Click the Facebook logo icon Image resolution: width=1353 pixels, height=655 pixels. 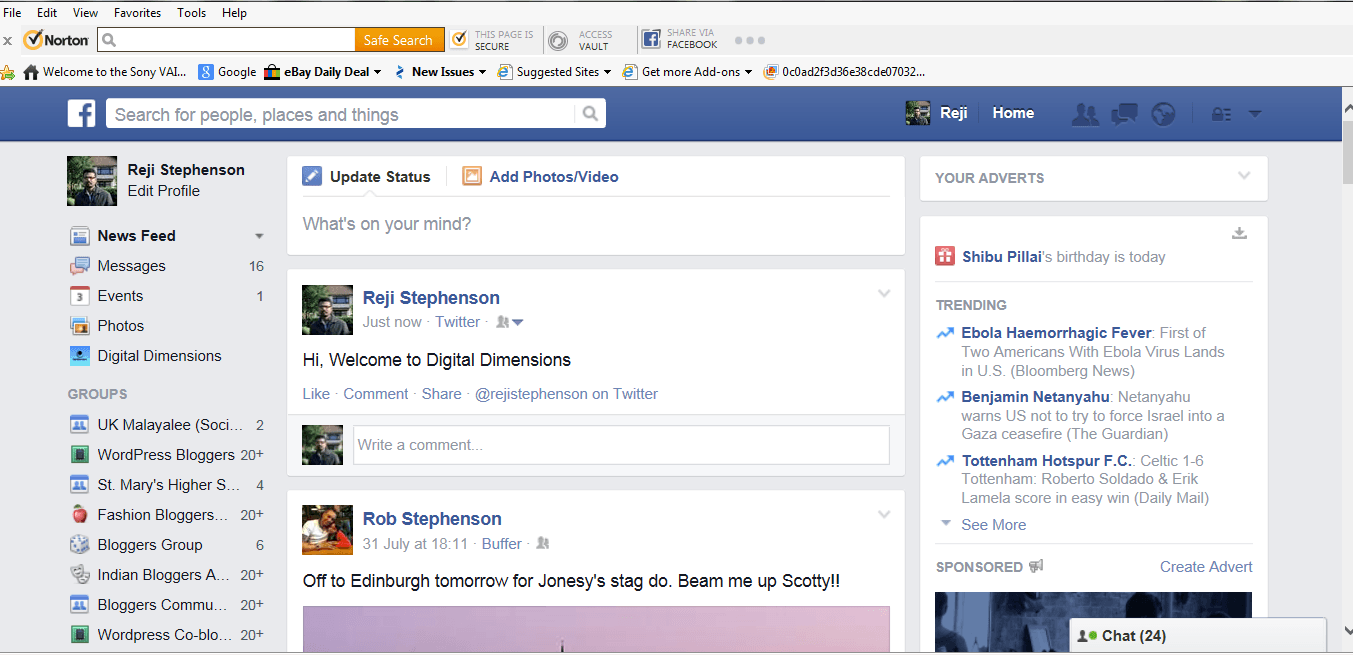click(x=81, y=113)
